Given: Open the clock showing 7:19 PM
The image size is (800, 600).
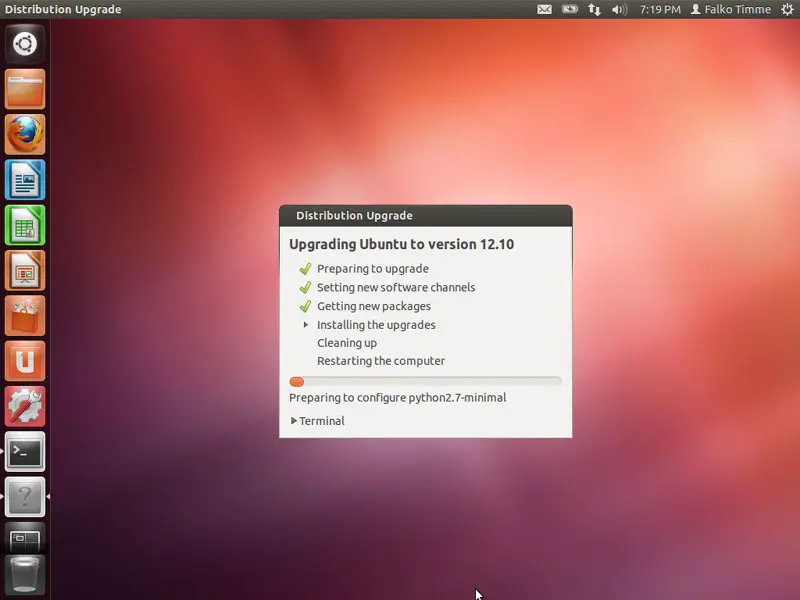Looking at the screenshot, I should (x=660, y=10).
